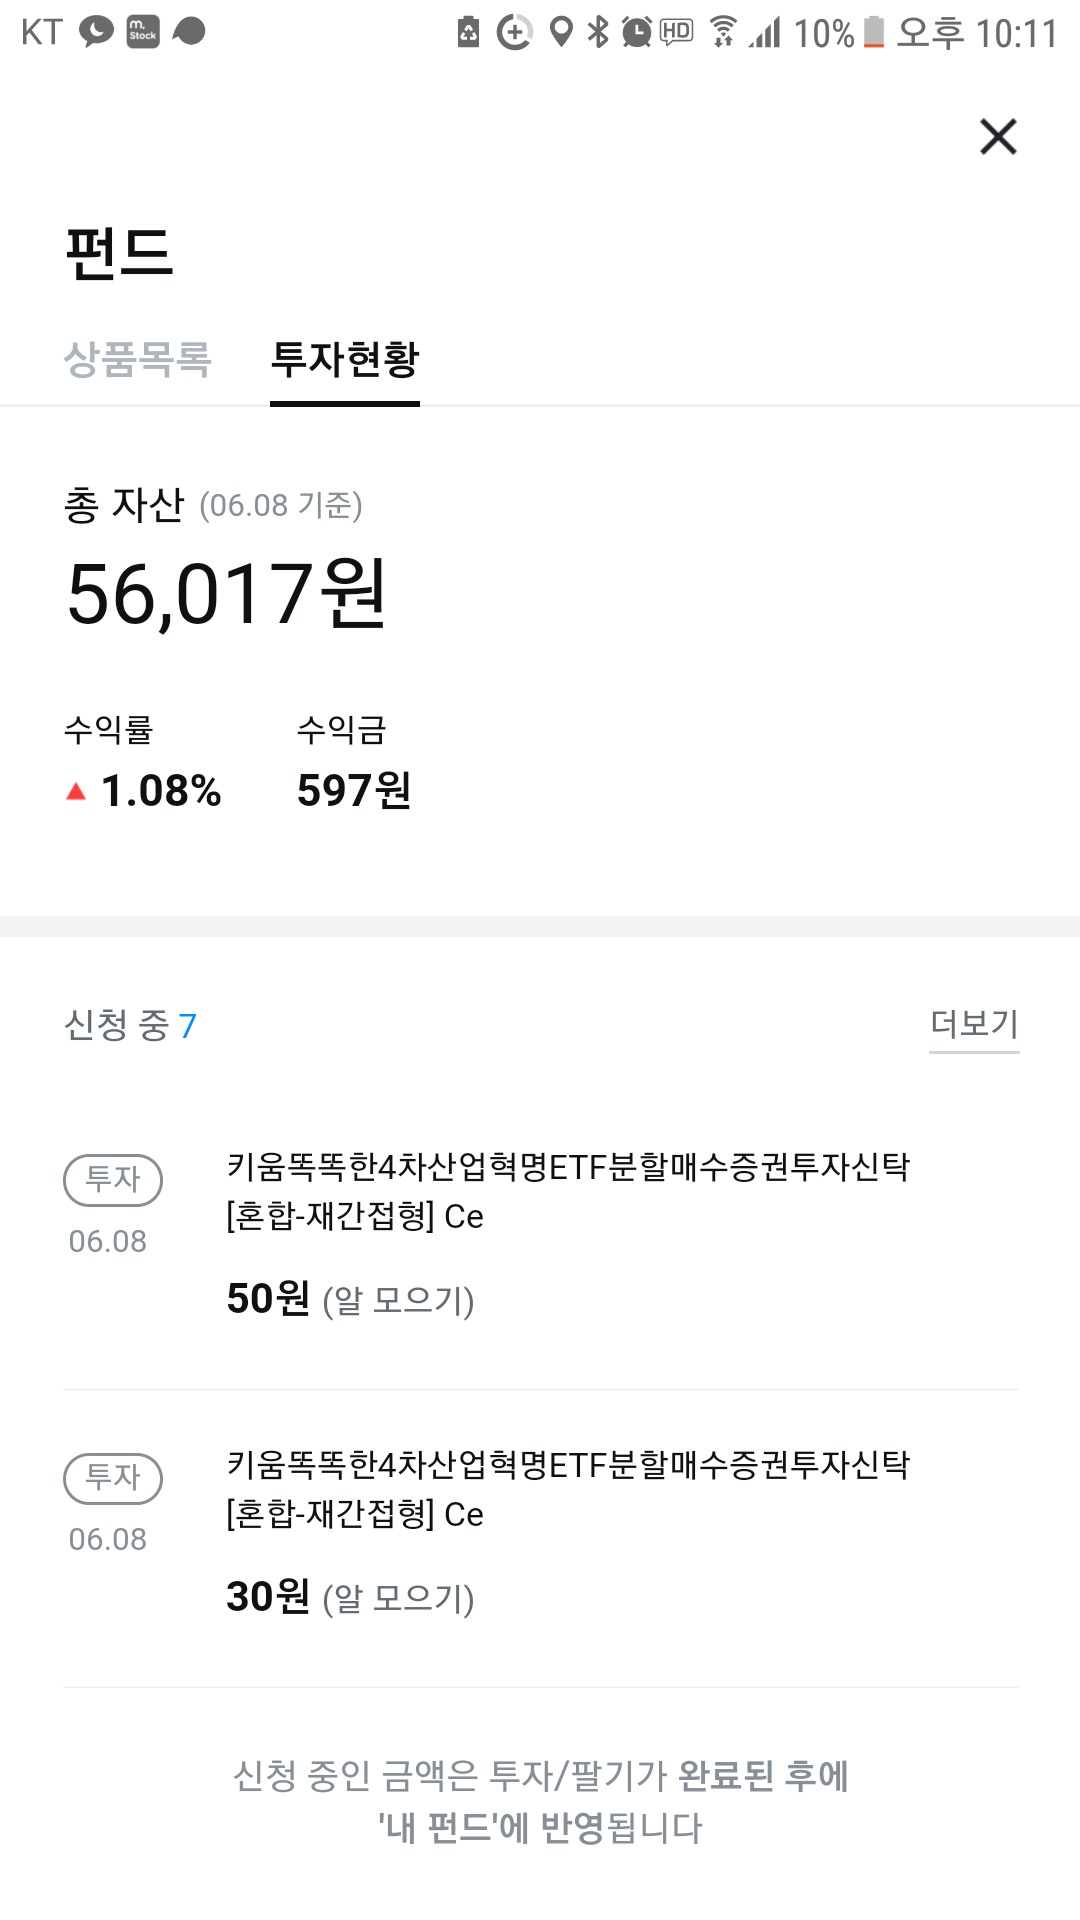Tap the battery icon in status bar
Viewport: 1080px width, 1920px height.
(874, 32)
